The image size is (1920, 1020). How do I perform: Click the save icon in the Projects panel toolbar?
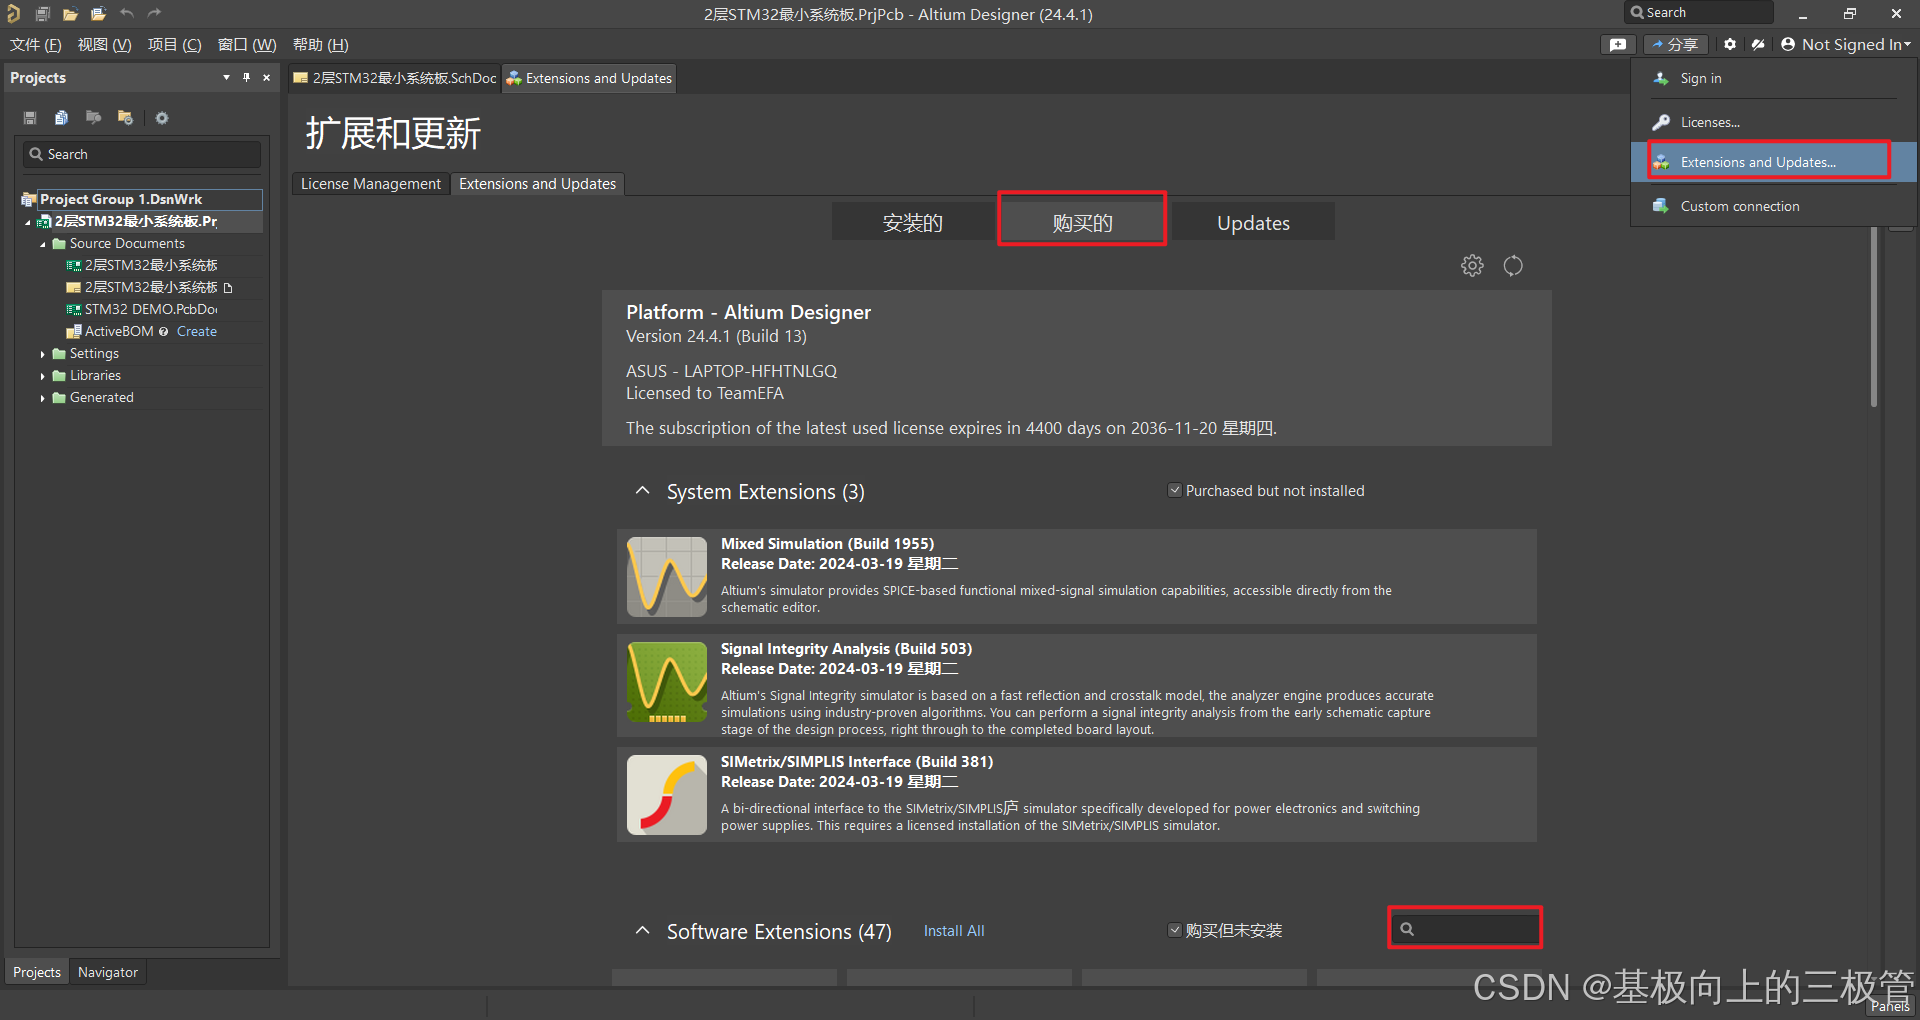[x=30, y=118]
